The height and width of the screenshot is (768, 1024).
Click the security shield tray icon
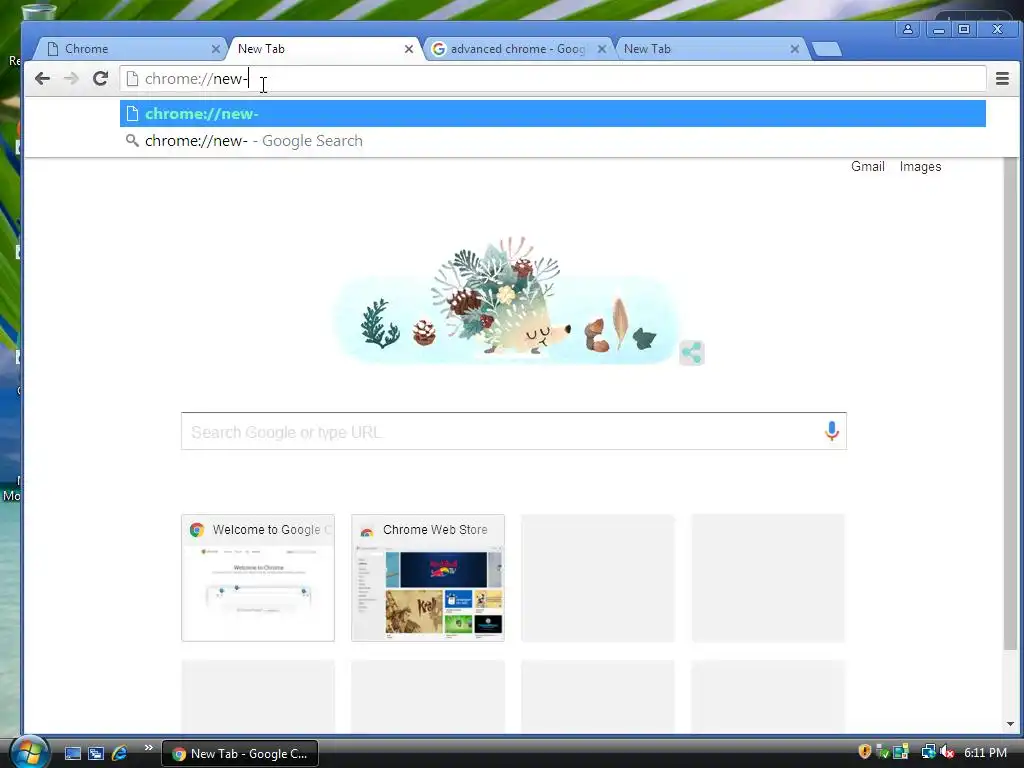tap(865, 752)
